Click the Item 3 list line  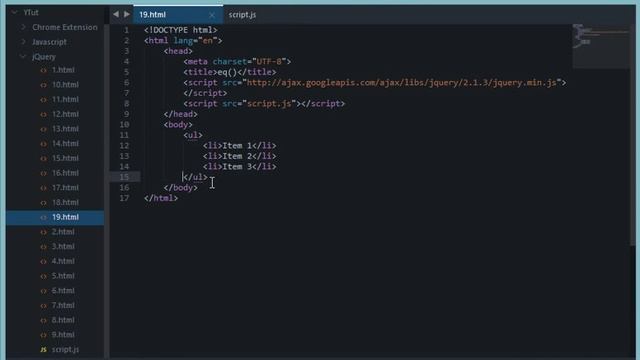point(240,167)
